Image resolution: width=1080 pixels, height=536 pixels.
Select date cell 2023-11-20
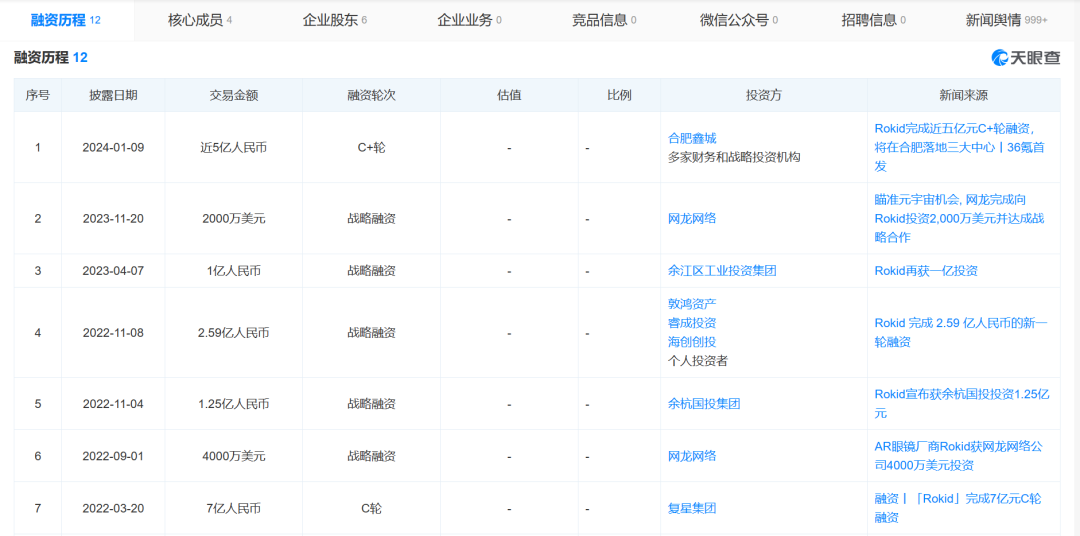pos(113,218)
